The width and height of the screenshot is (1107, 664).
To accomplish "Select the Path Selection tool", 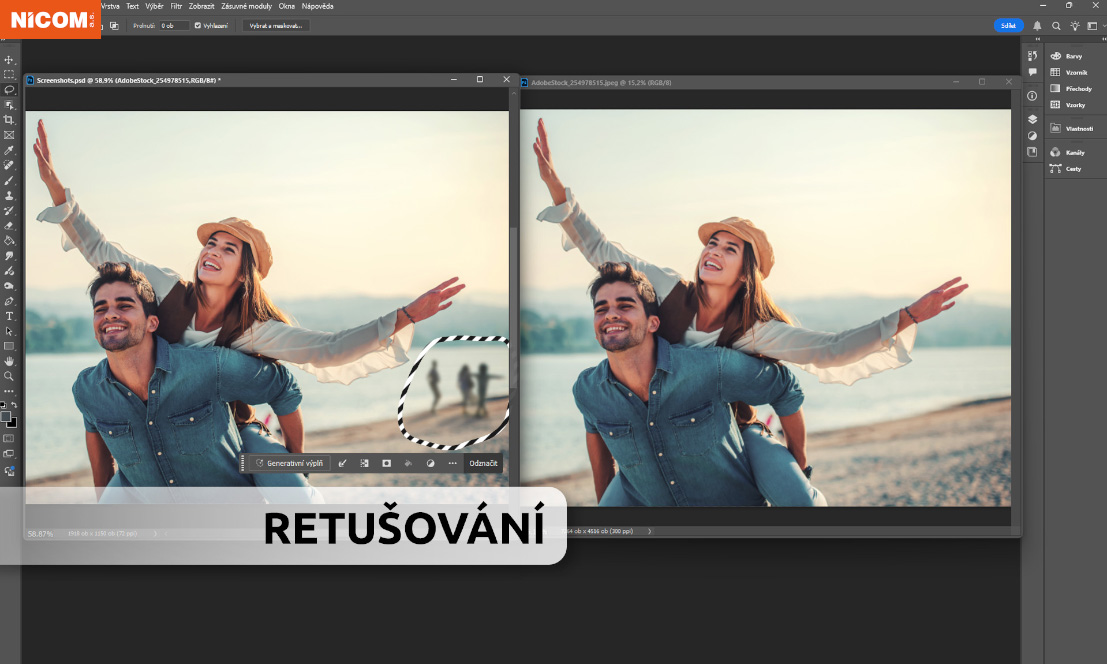I will tap(9, 331).
